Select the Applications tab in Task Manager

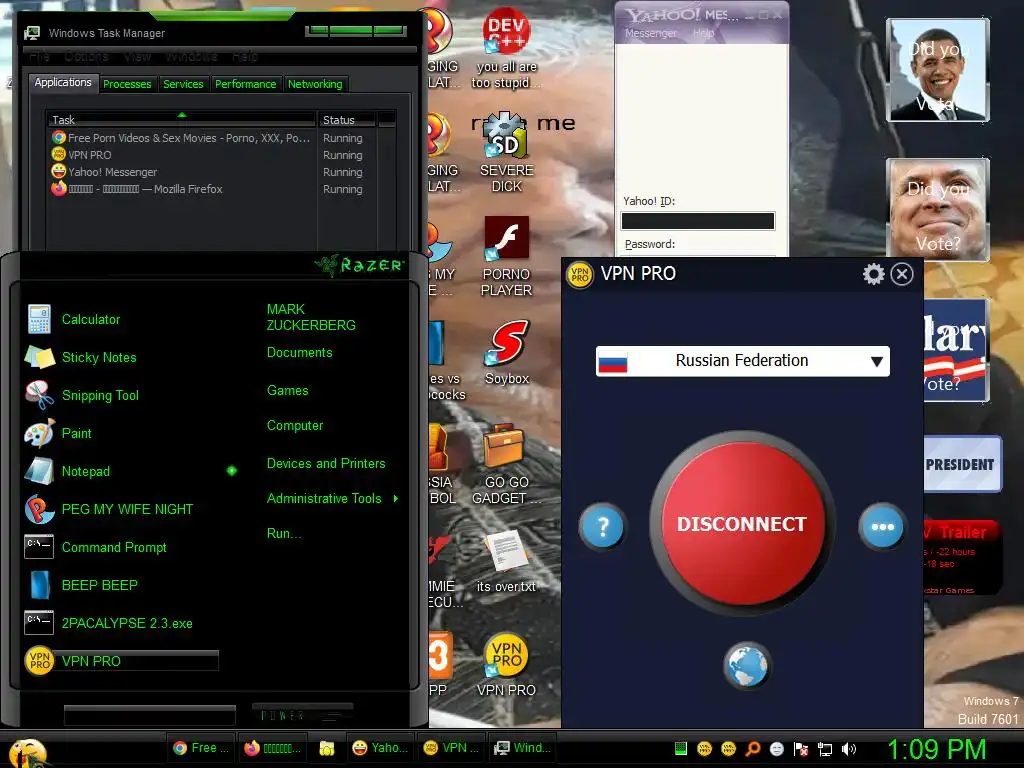point(63,82)
